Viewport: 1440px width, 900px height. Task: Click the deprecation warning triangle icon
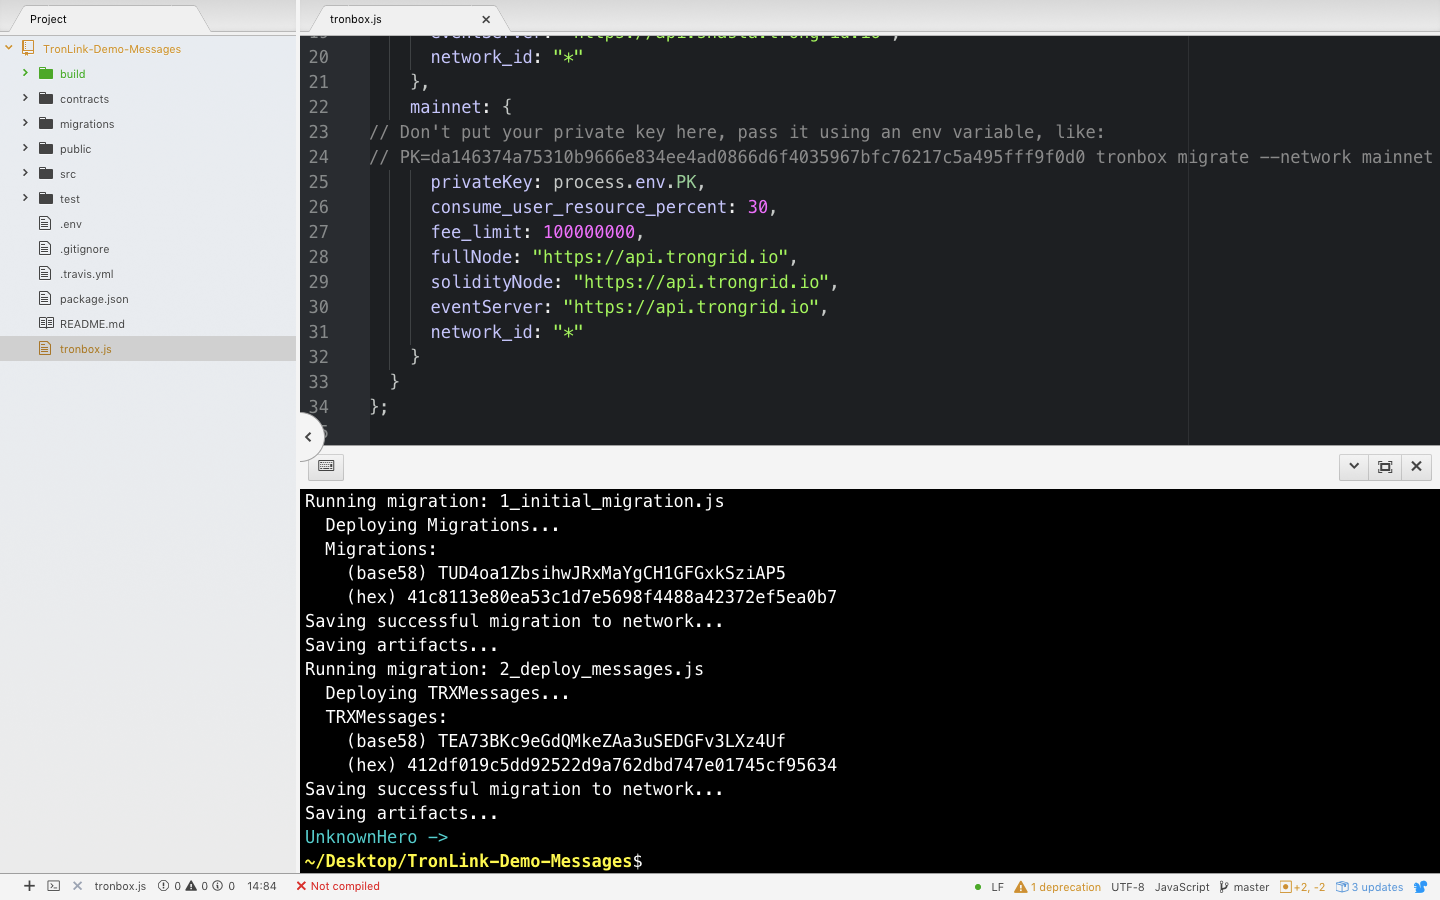(1021, 887)
